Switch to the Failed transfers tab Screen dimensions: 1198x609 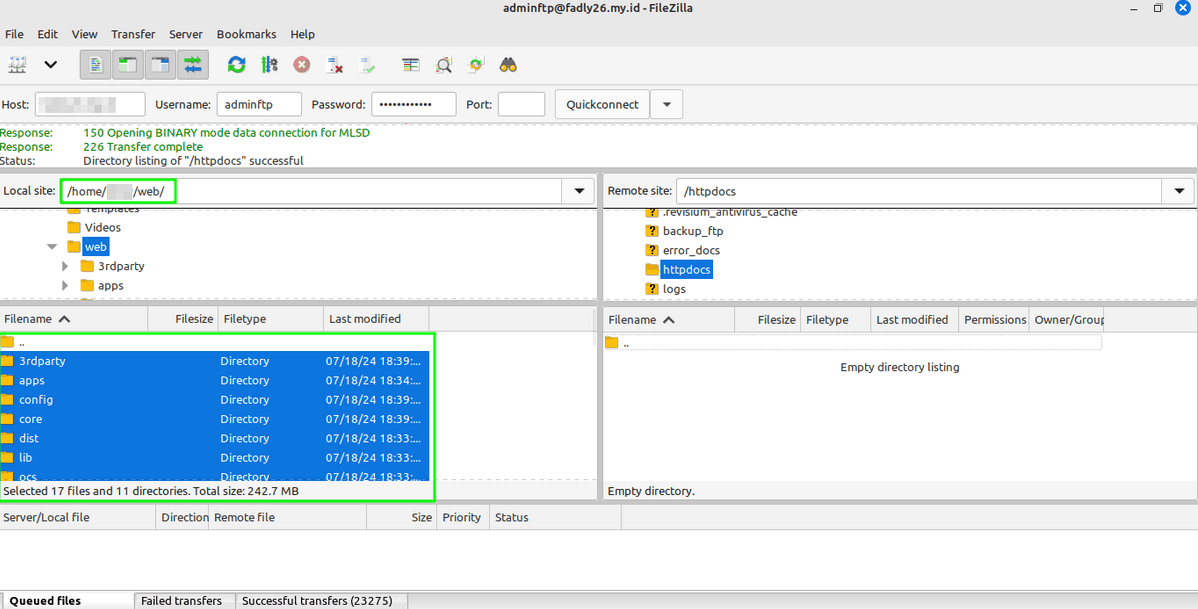click(x=184, y=600)
